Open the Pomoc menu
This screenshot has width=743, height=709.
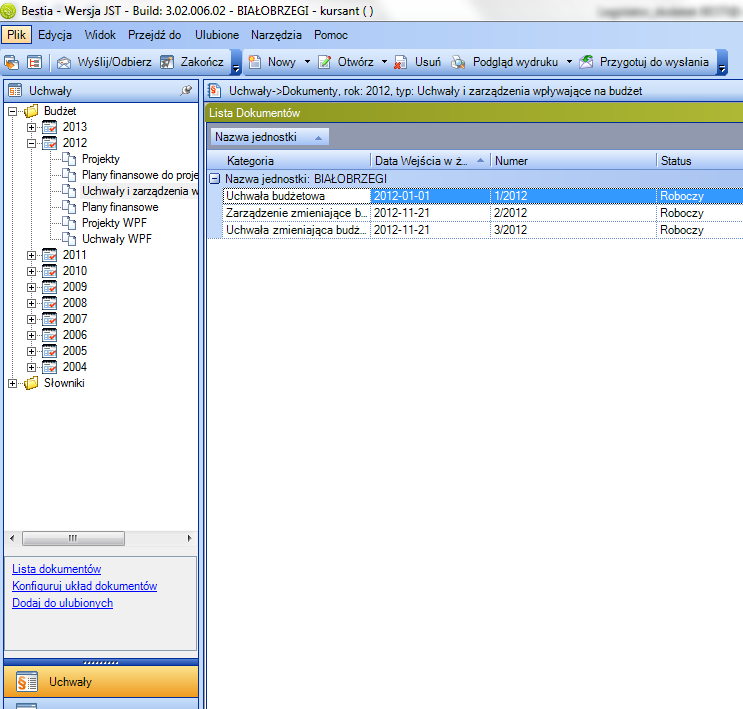331,35
